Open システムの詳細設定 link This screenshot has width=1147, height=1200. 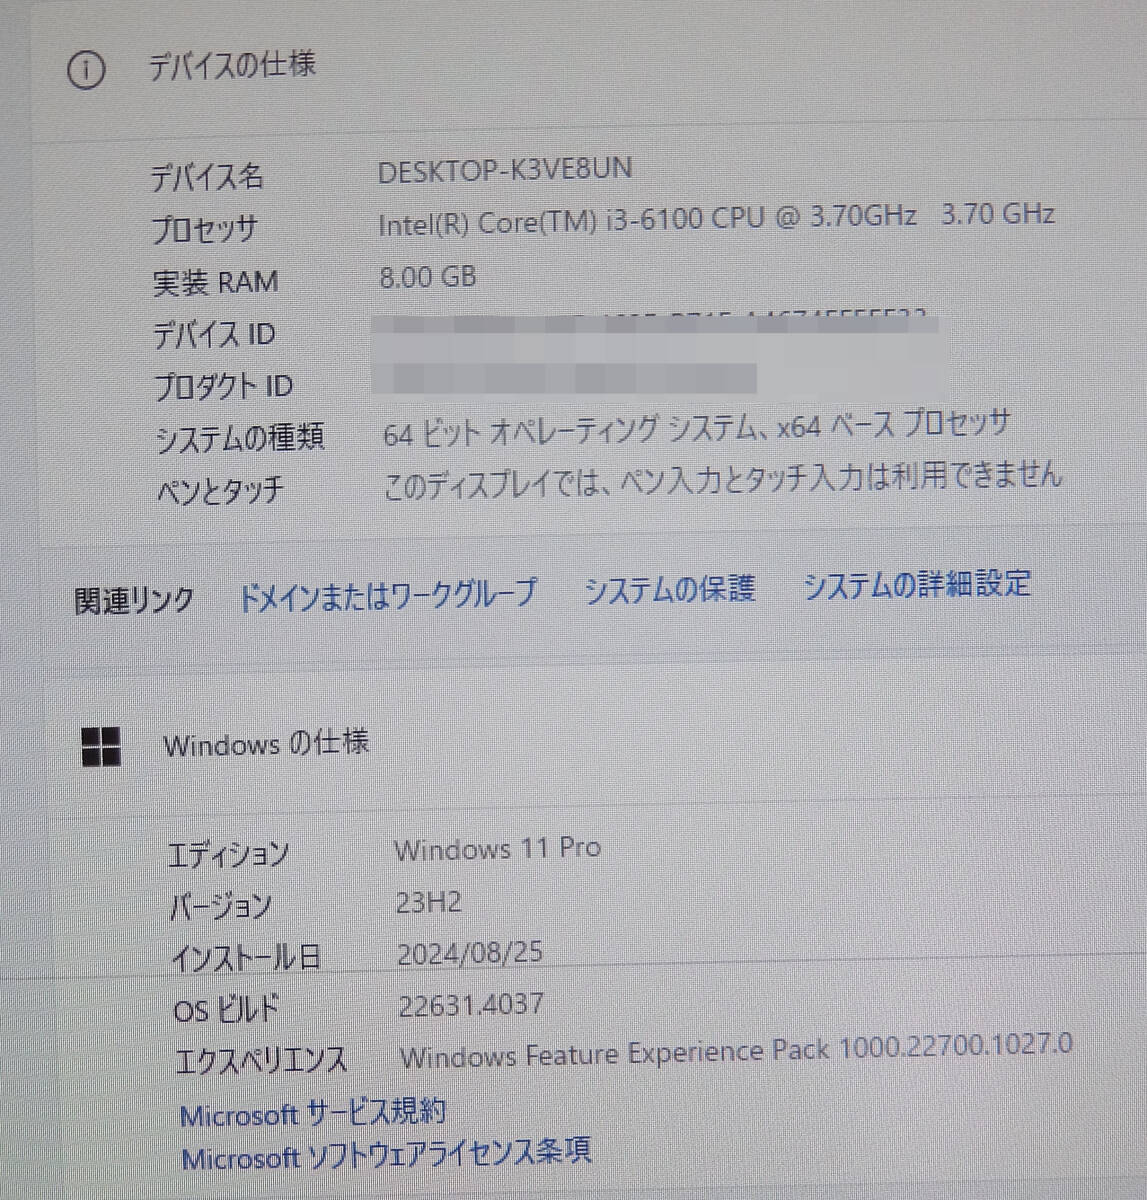pos(916,584)
